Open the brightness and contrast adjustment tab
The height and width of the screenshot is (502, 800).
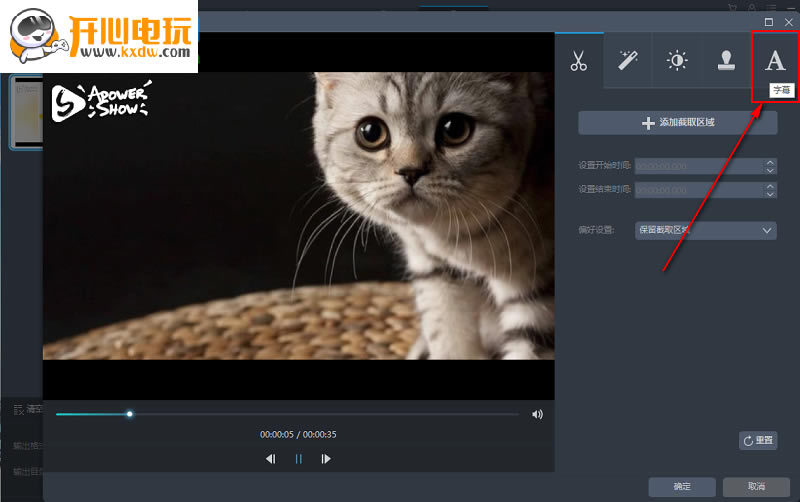[677, 61]
